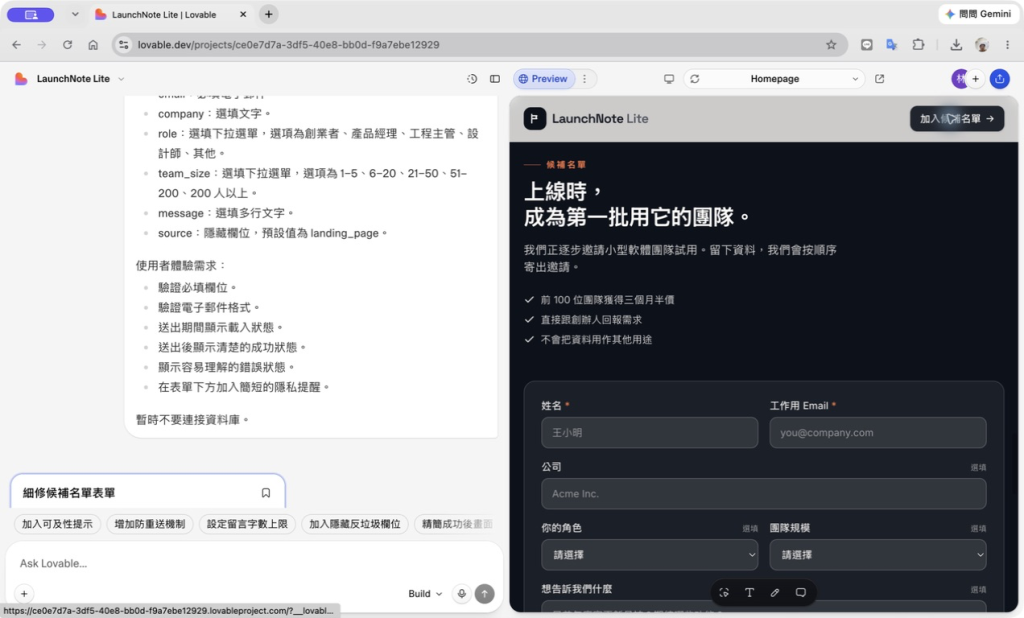This screenshot has width=1024, height=618.
Task: Select the 設定留言字數上限 suggestion chip
Action: (247, 524)
